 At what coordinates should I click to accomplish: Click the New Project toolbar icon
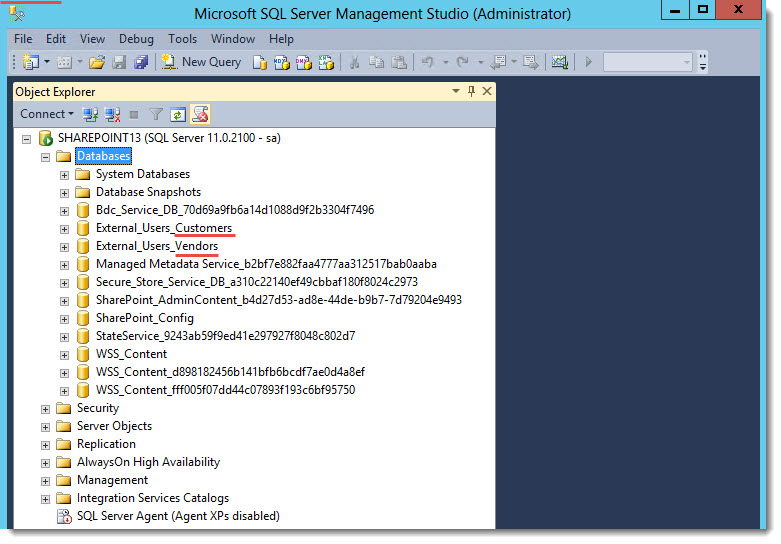click(x=31, y=62)
